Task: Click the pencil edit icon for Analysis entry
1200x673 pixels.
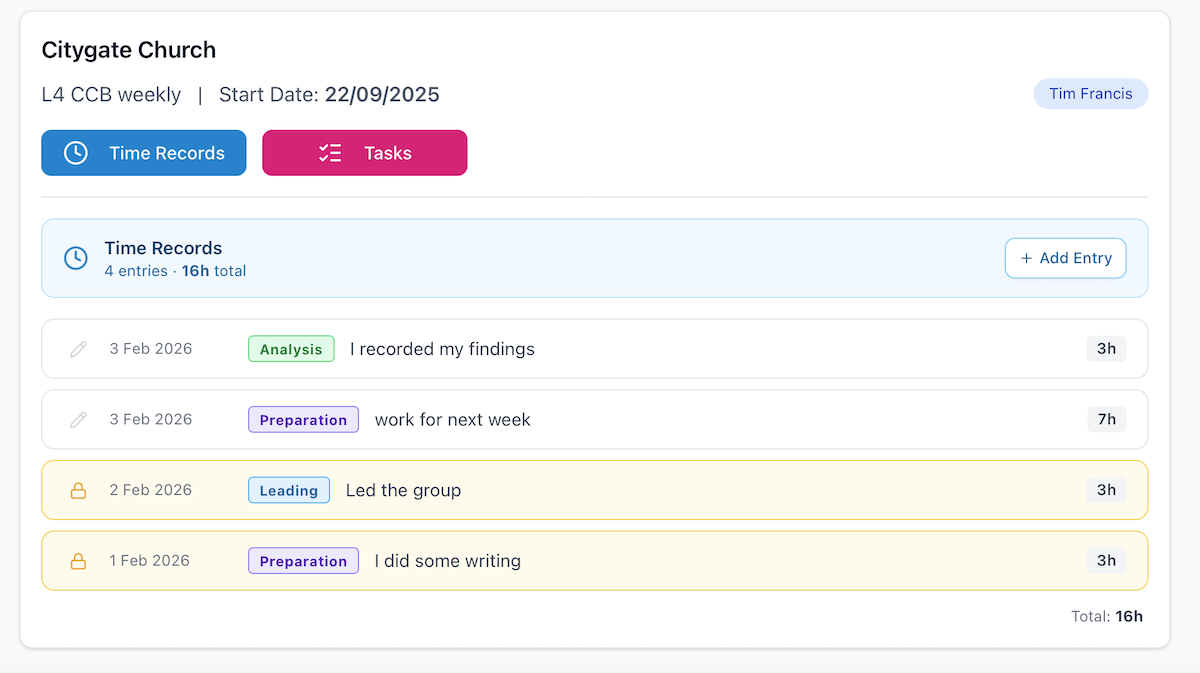Action: pos(78,349)
